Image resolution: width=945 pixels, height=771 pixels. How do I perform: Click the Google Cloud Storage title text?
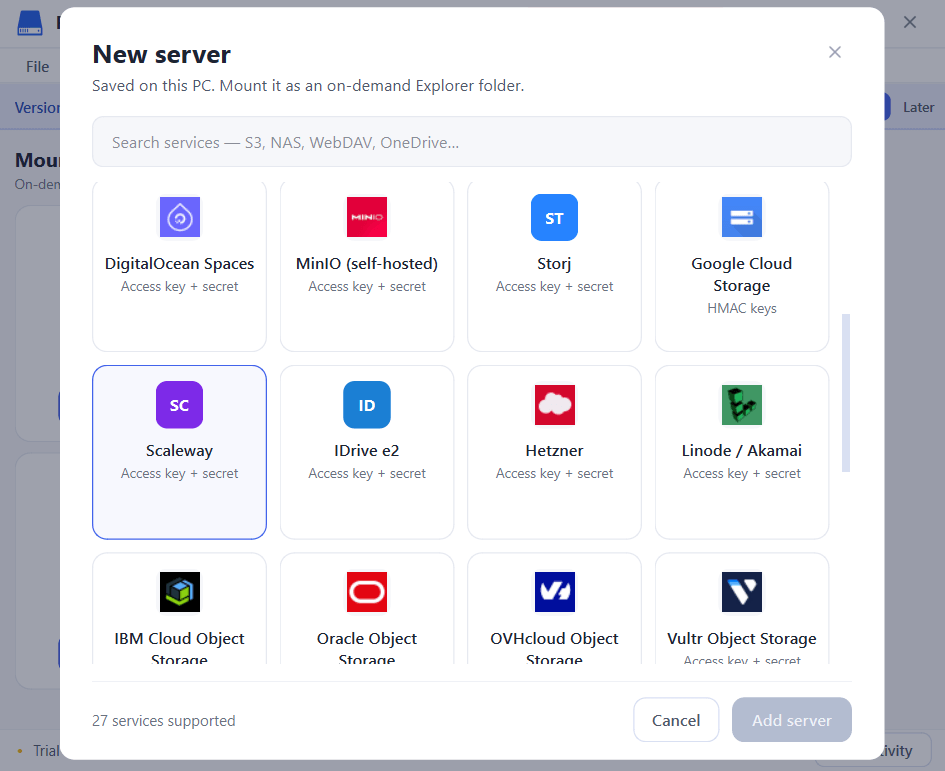742,274
